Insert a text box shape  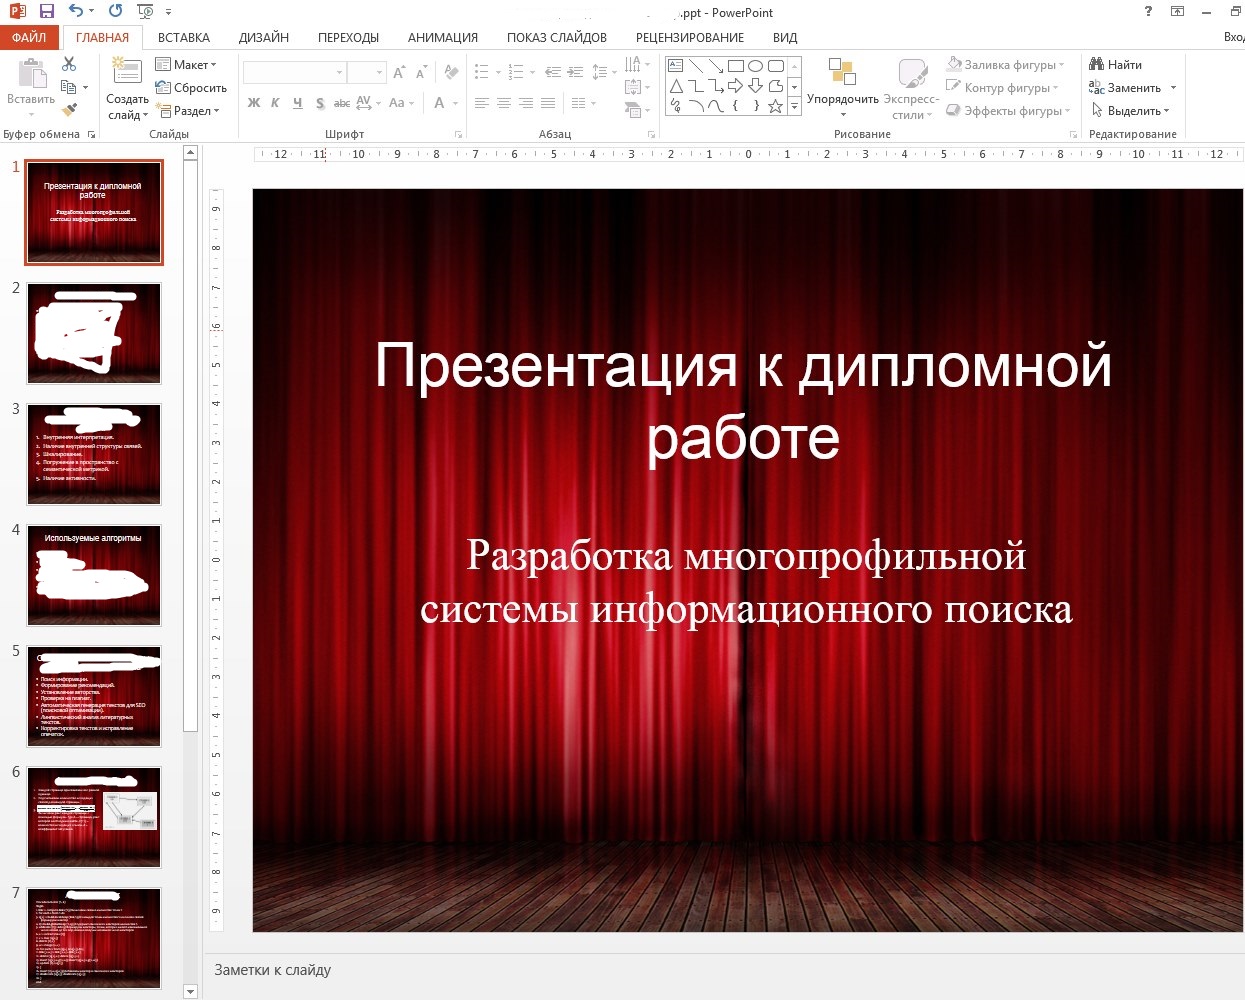point(675,66)
